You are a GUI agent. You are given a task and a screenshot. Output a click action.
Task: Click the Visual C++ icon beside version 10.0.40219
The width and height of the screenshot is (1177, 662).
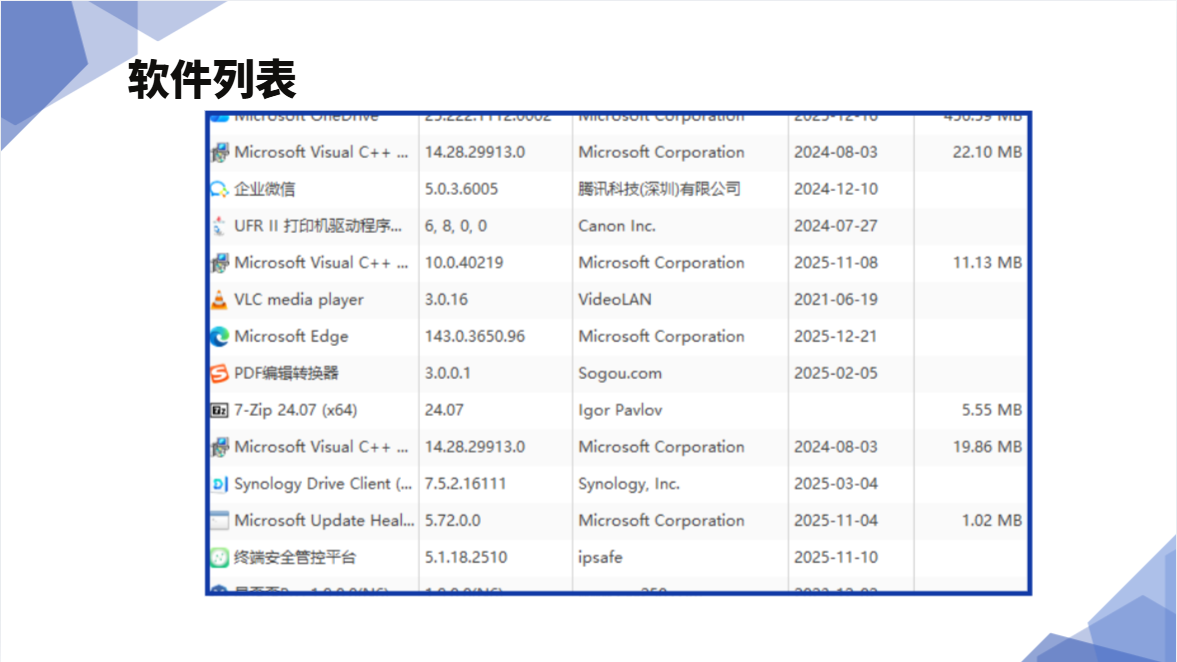click(x=219, y=263)
